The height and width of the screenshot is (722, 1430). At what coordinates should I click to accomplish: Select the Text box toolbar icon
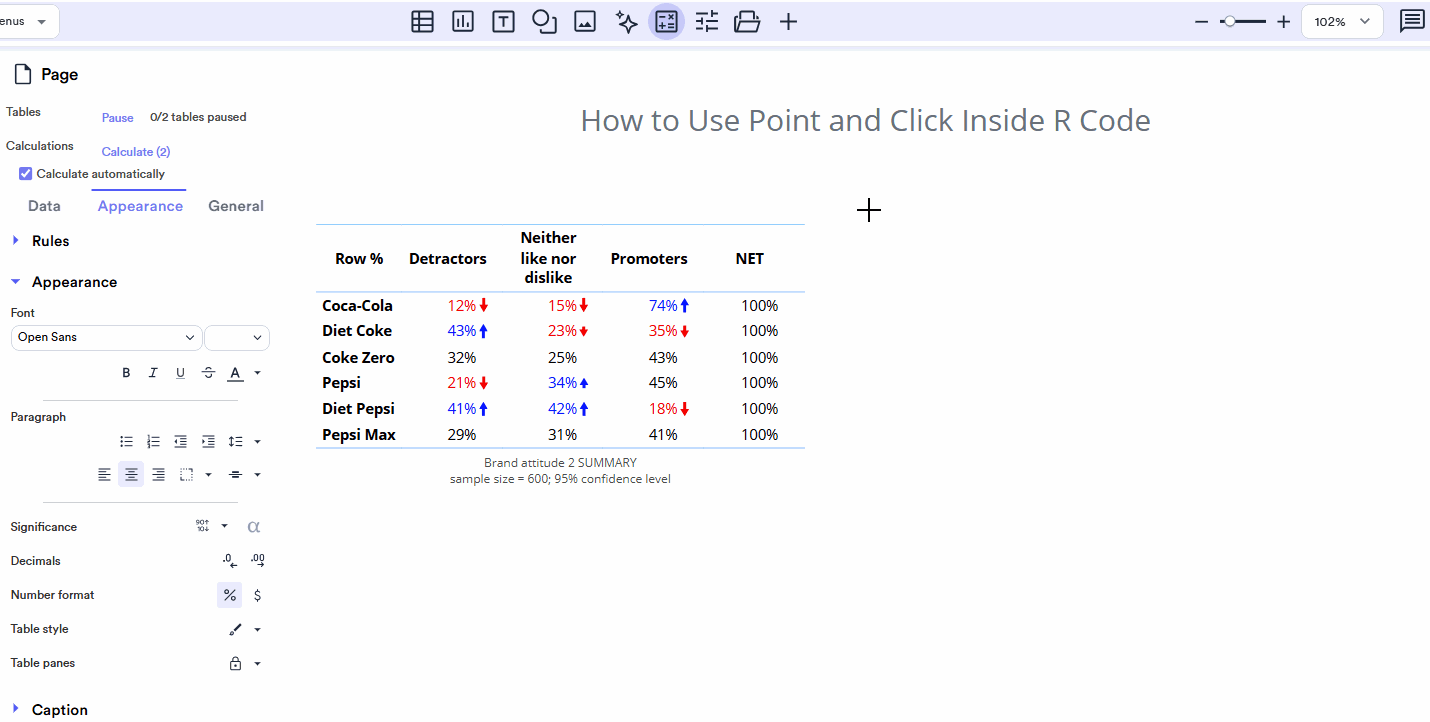[503, 21]
